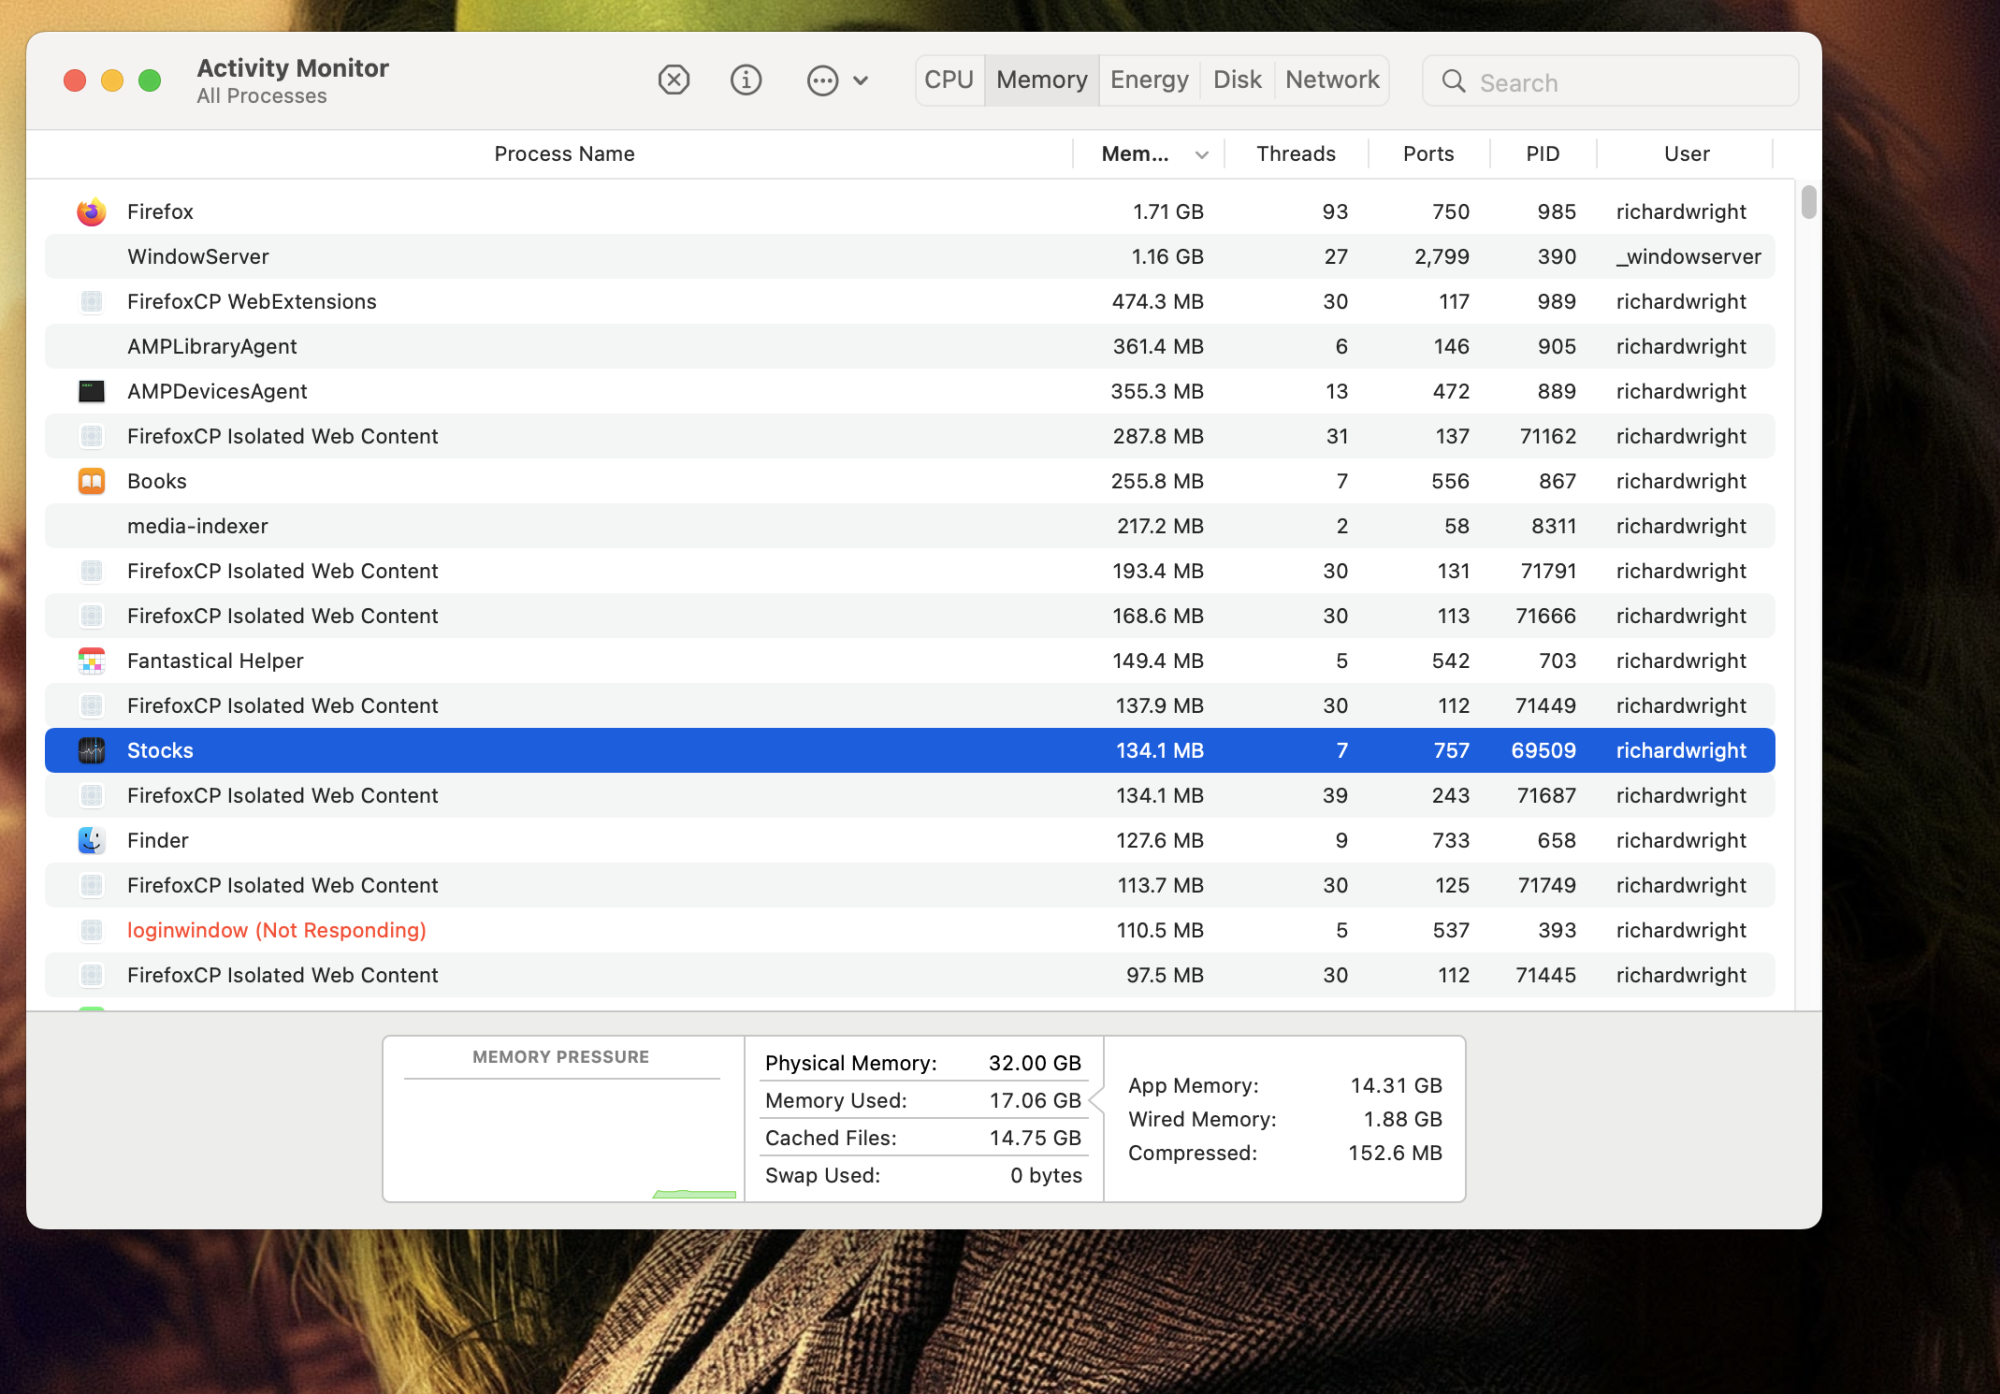Click the Process Info button
The height and width of the screenshot is (1394, 2000).
pos(746,81)
